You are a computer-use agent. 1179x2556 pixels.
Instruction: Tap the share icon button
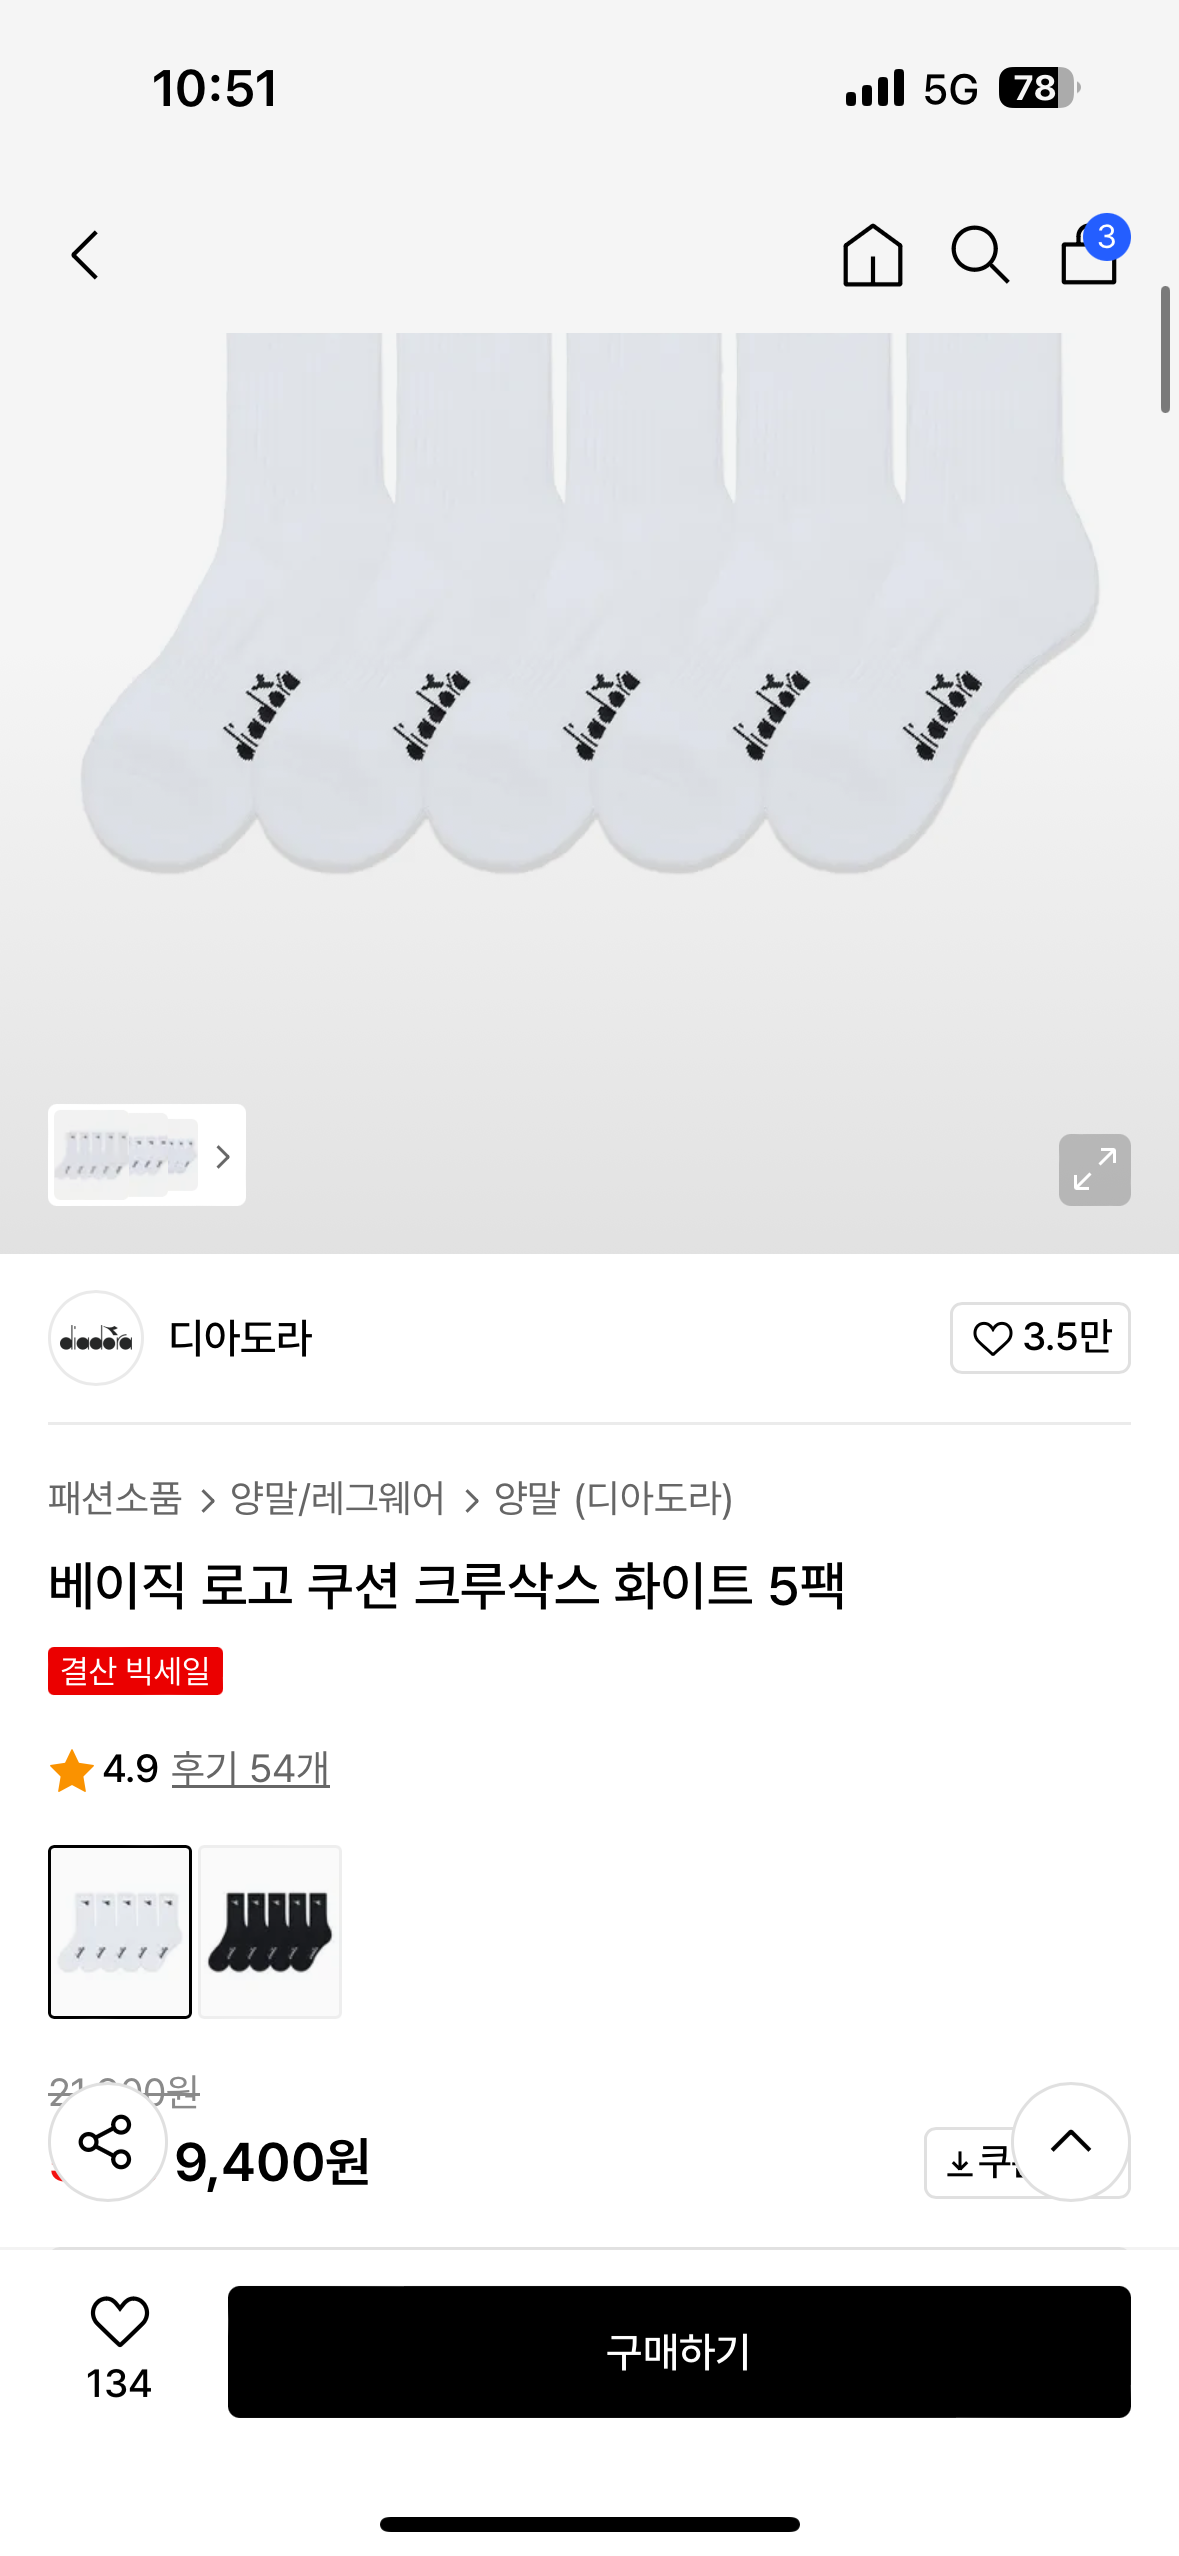107,2141
